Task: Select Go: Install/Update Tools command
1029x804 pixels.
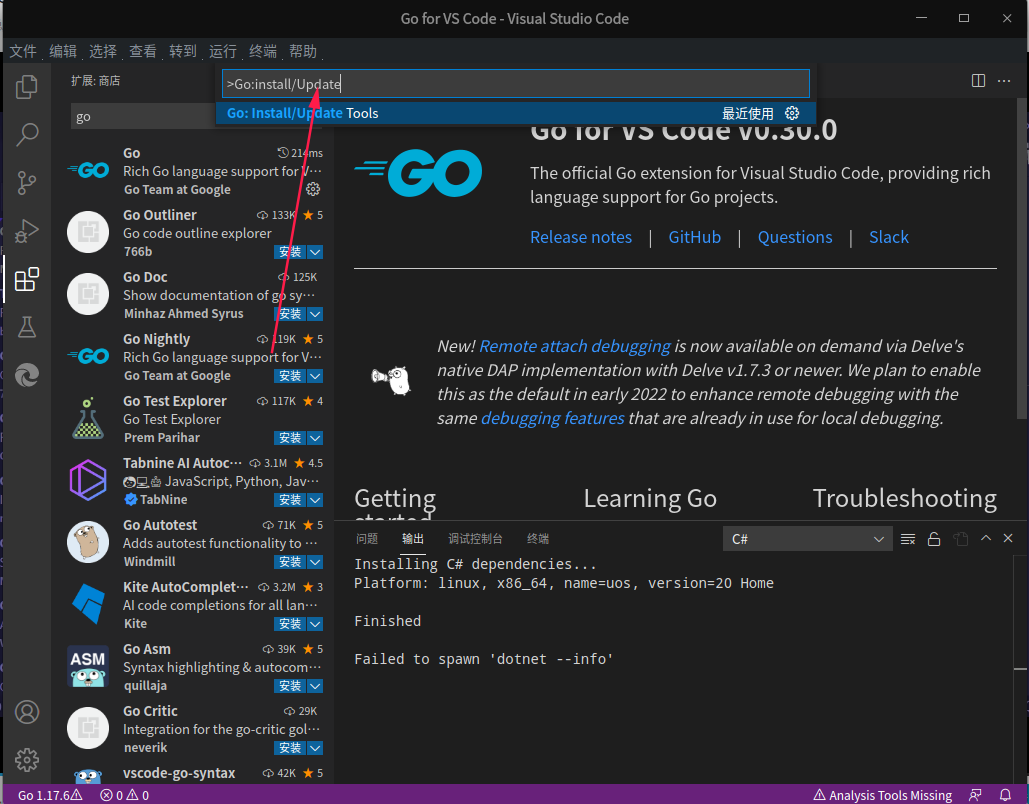Action: 516,113
